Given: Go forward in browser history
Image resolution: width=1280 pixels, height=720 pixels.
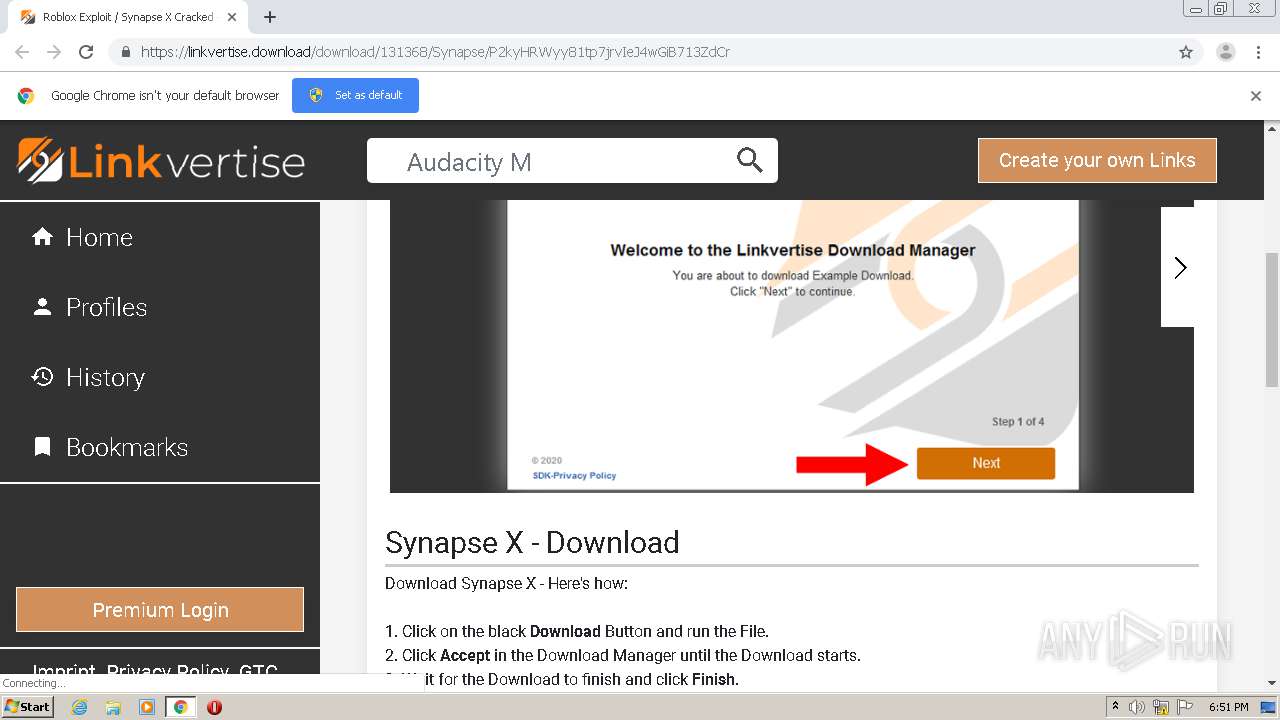Looking at the screenshot, I should pyautogui.click(x=54, y=52).
